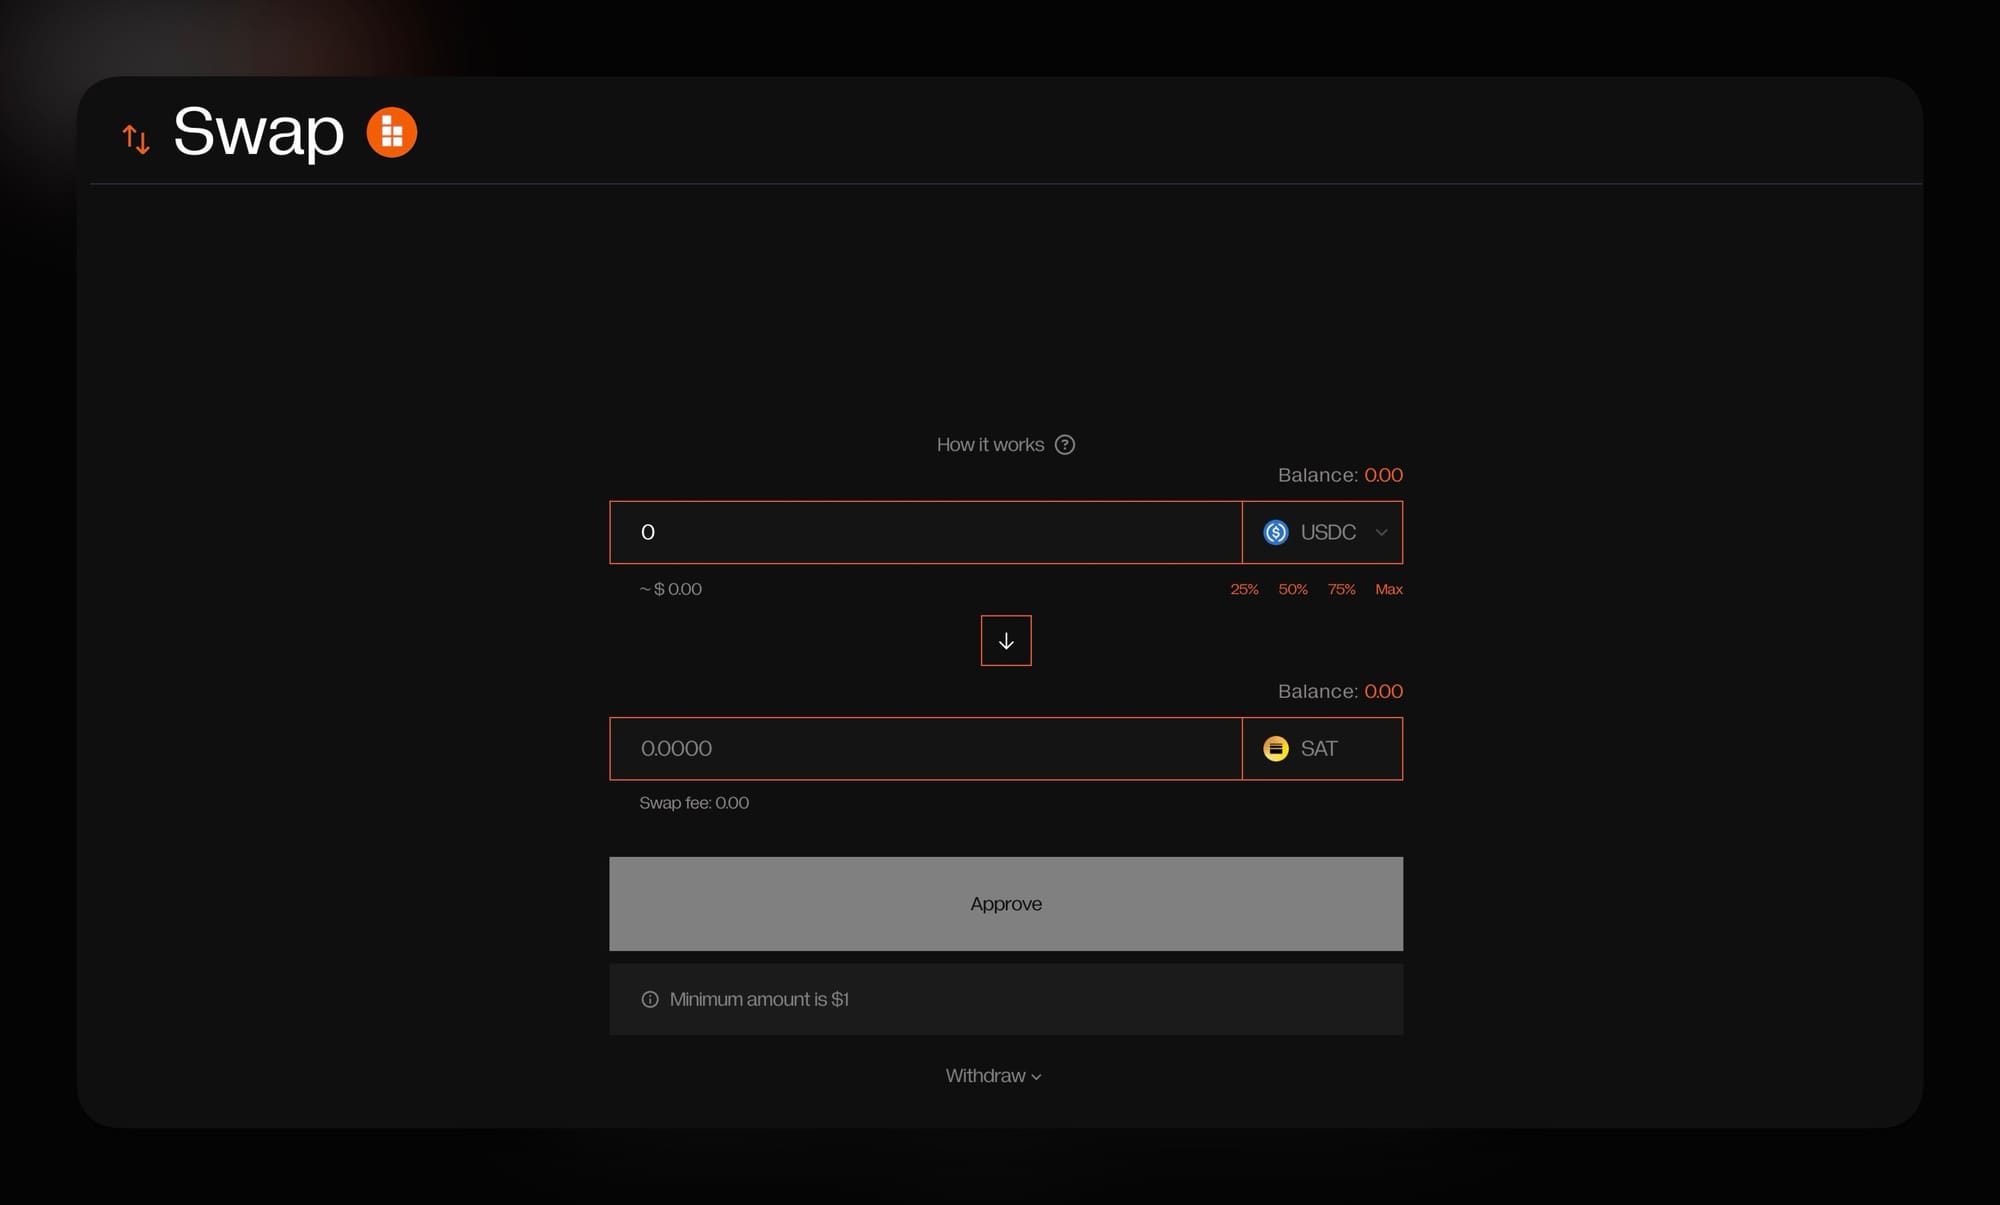Click the question mark help icon
Image resolution: width=2000 pixels, height=1205 pixels.
pos(1065,445)
